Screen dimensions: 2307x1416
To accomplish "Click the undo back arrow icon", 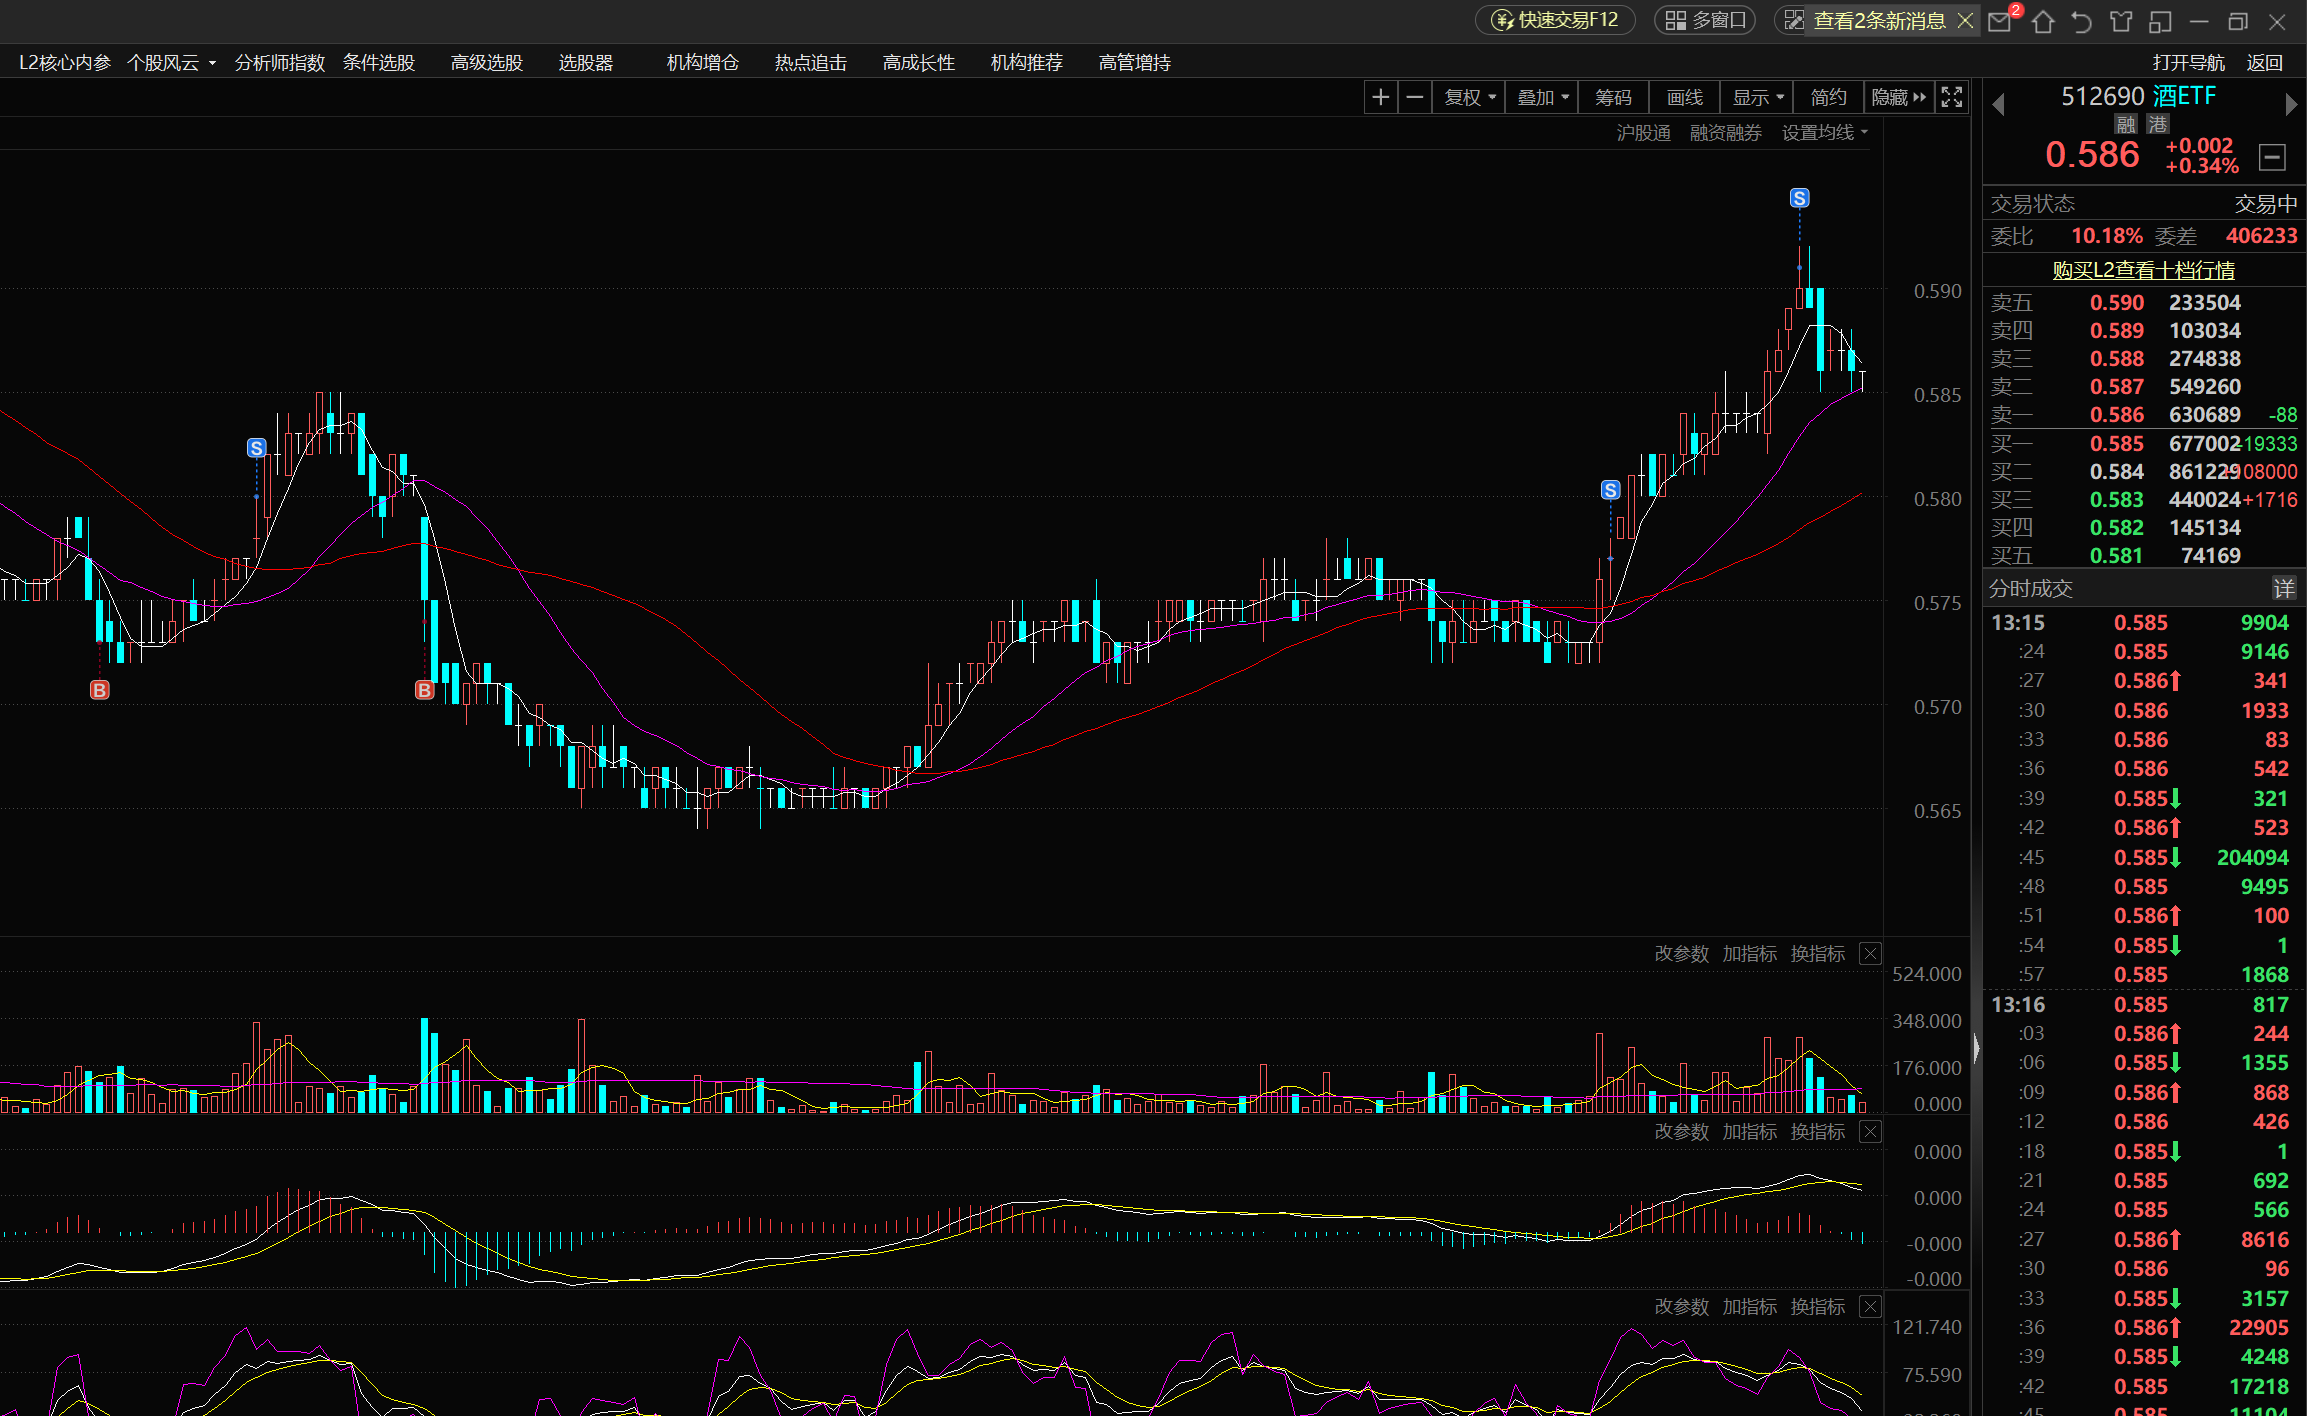I will click(2082, 21).
